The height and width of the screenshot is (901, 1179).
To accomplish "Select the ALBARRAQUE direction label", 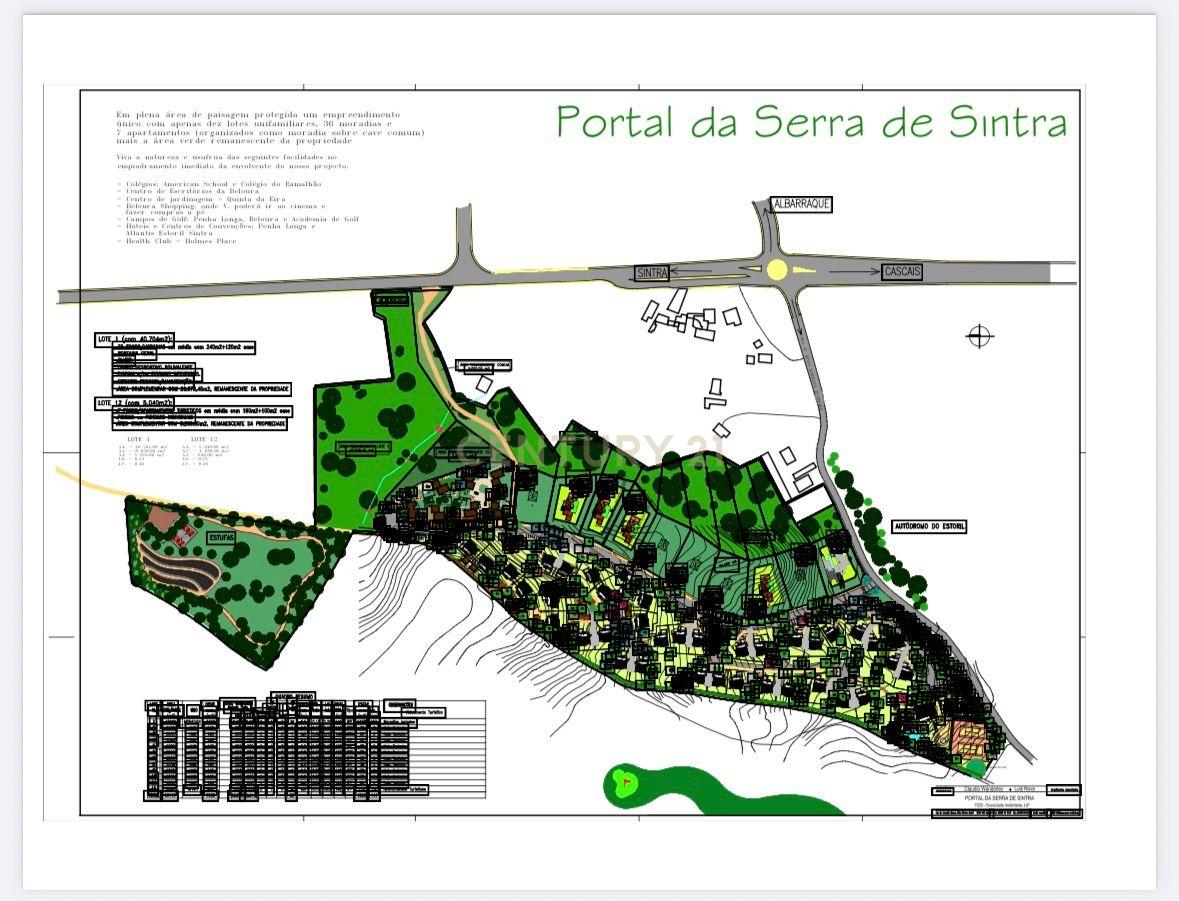I will click(x=802, y=204).
